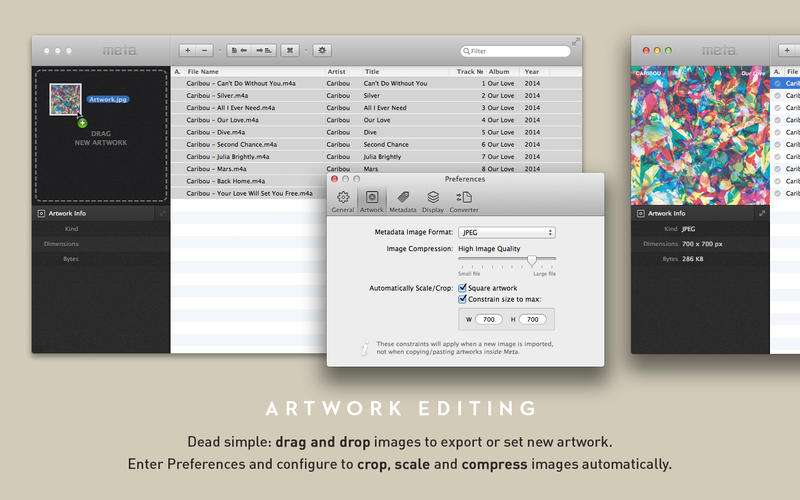Click the add files plus button
Image resolution: width=800 pixels, height=500 pixels.
188,50
